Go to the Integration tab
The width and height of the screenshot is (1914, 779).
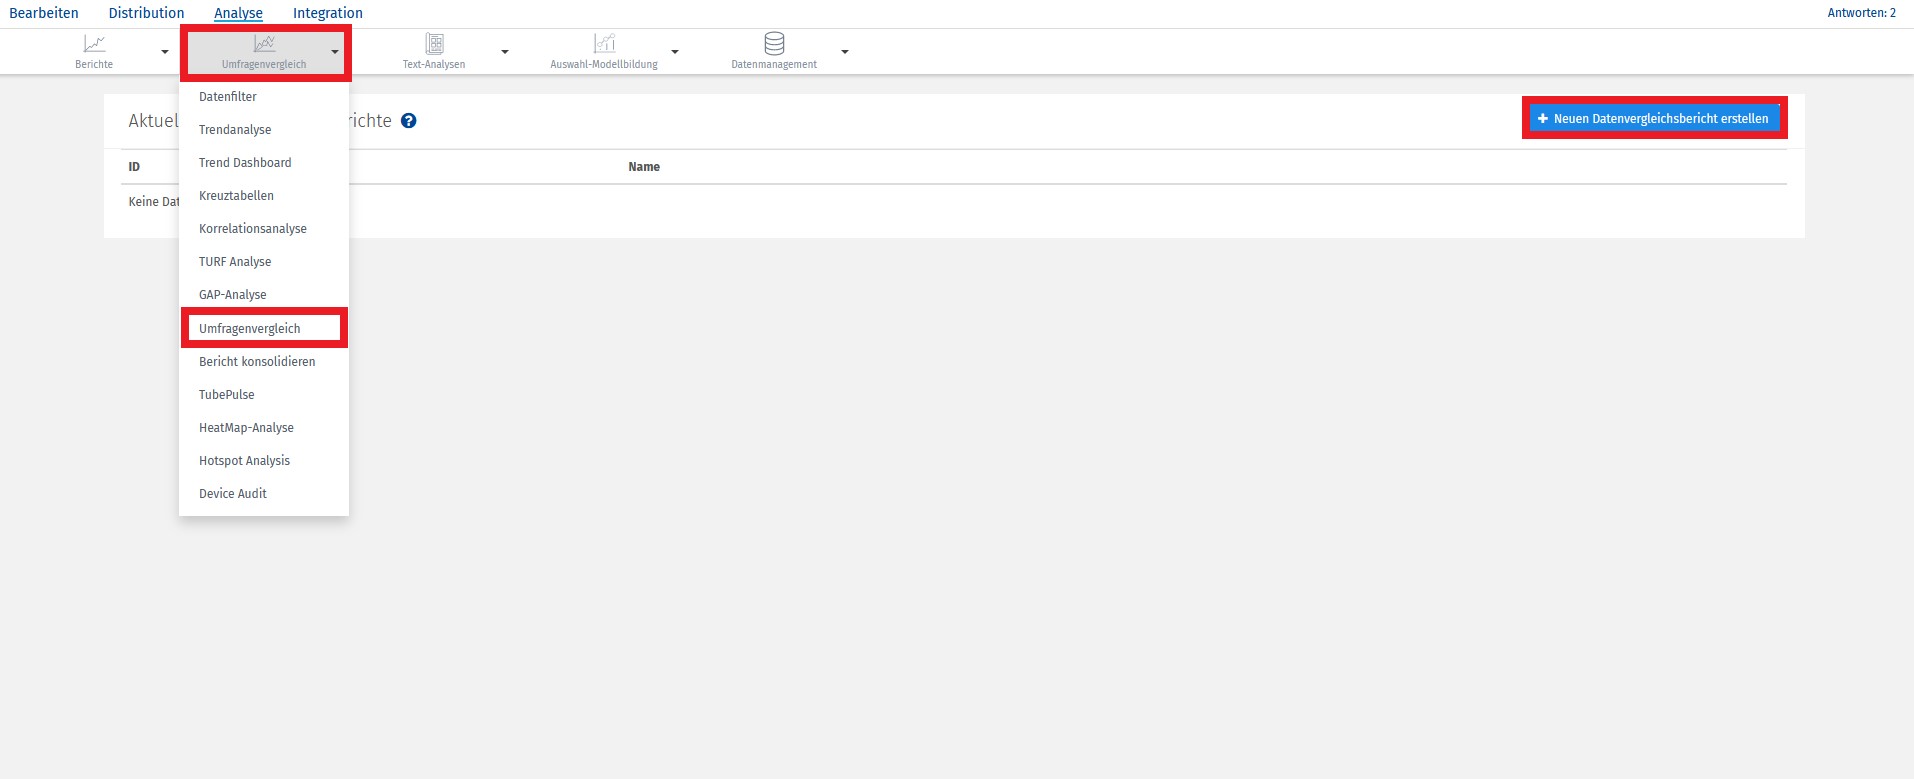click(328, 13)
